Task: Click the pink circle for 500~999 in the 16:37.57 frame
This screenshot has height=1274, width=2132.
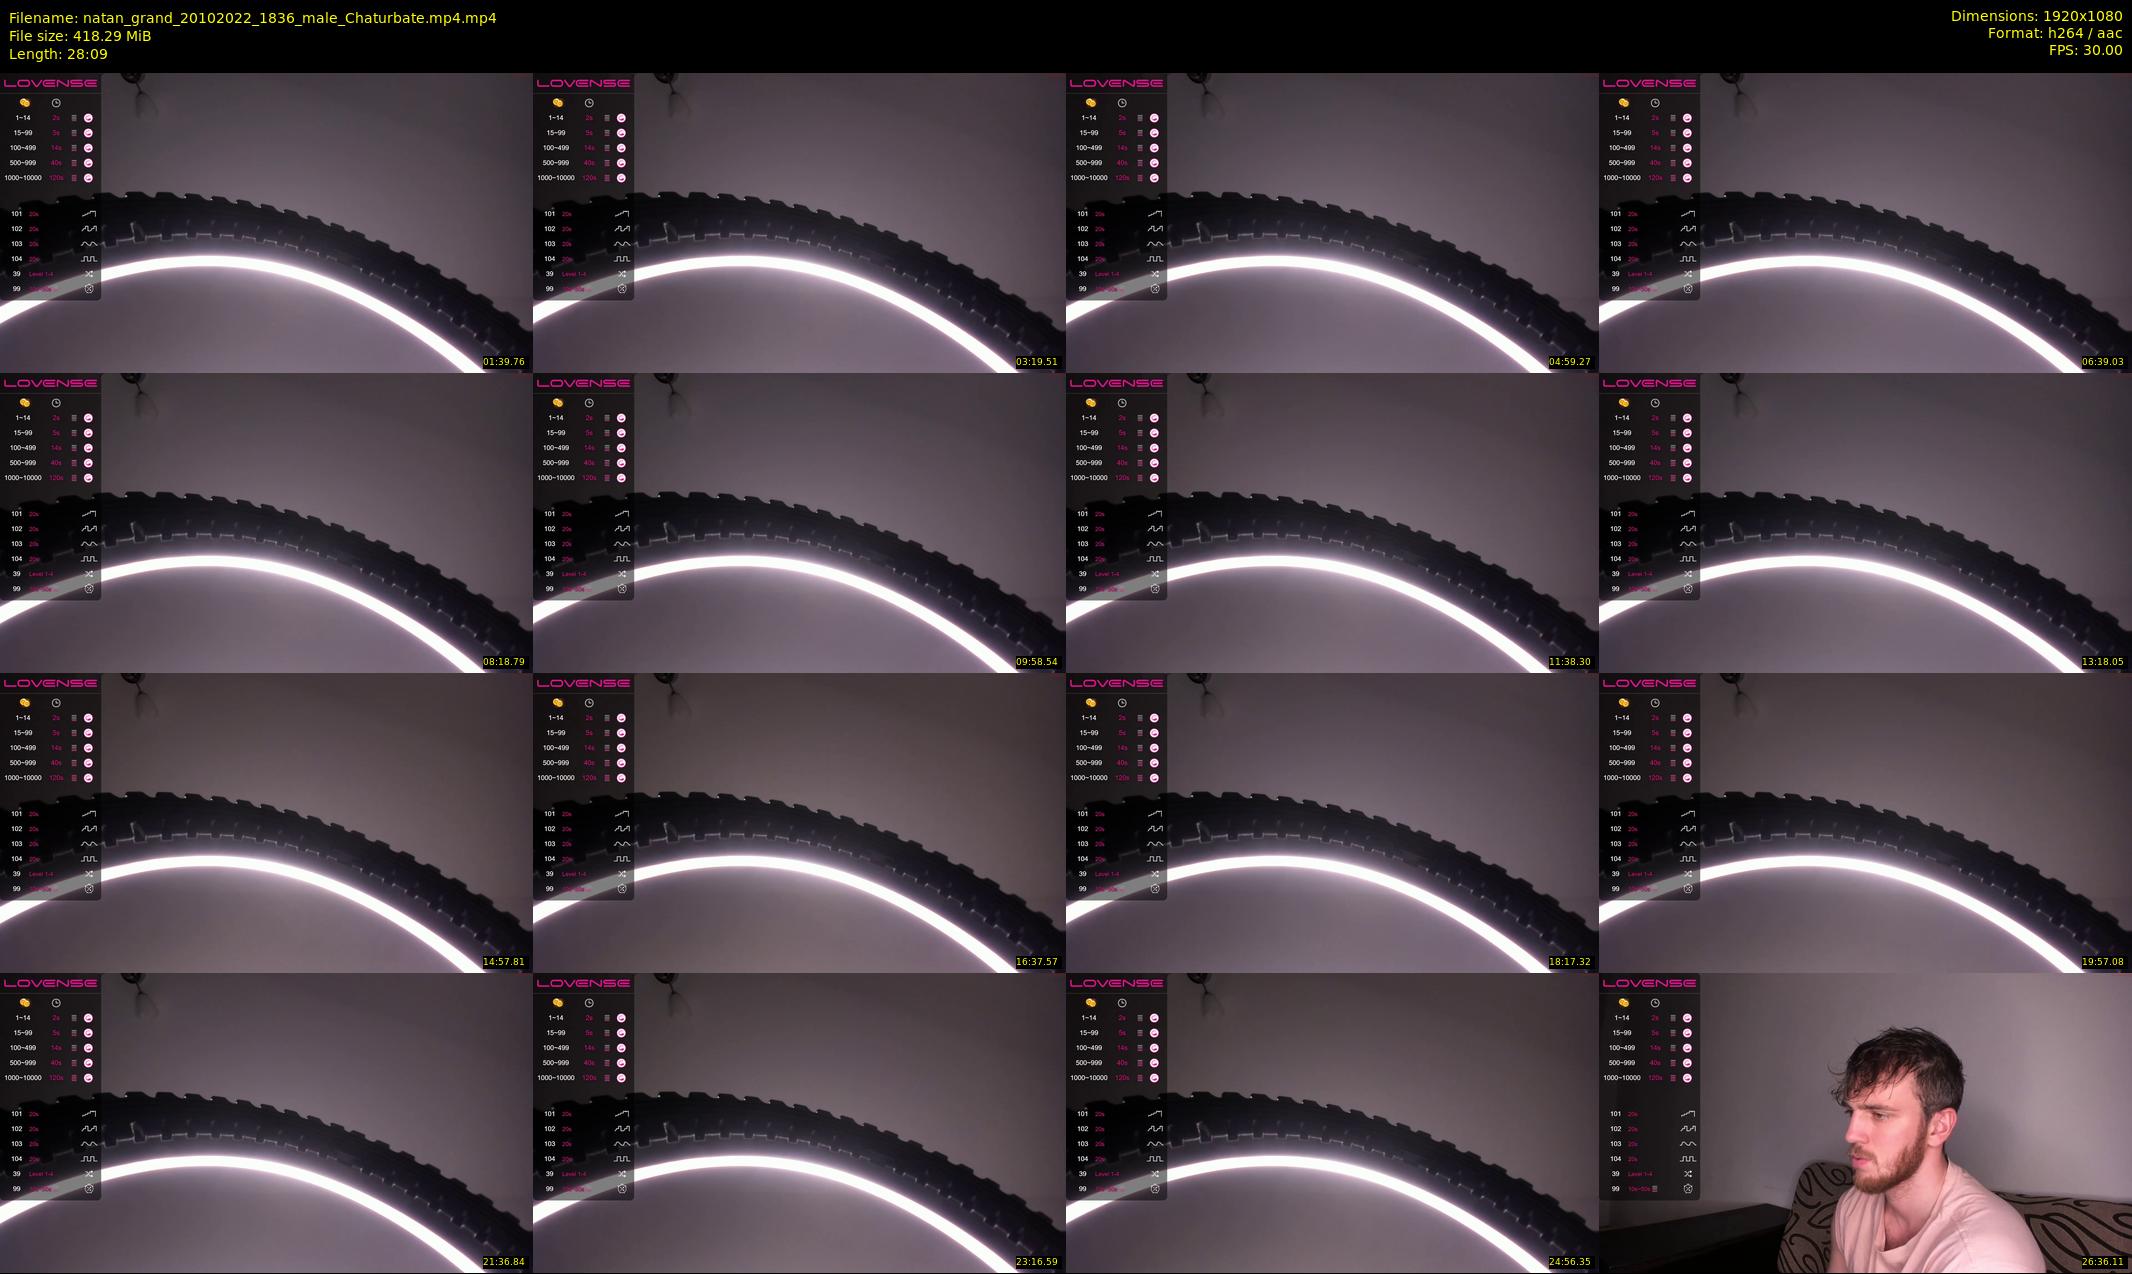Action: tap(621, 763)
